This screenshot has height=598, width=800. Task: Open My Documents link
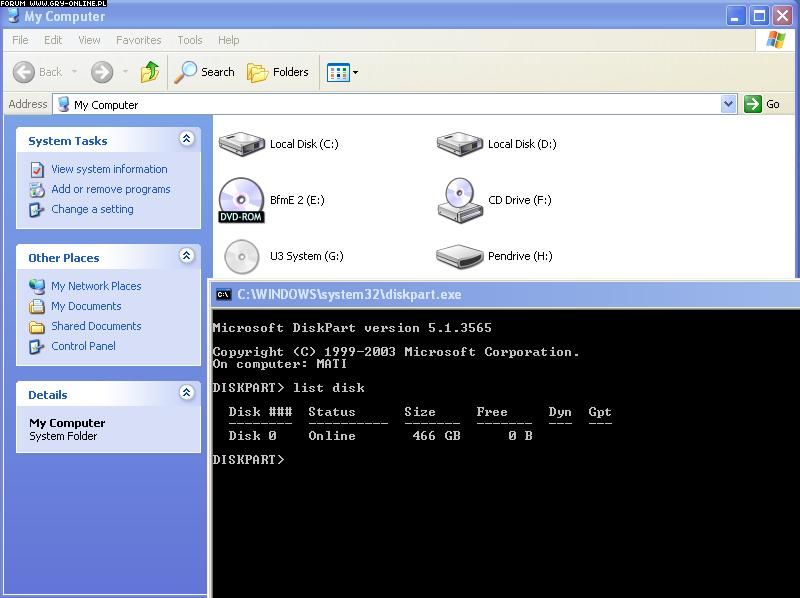[86, 306]
